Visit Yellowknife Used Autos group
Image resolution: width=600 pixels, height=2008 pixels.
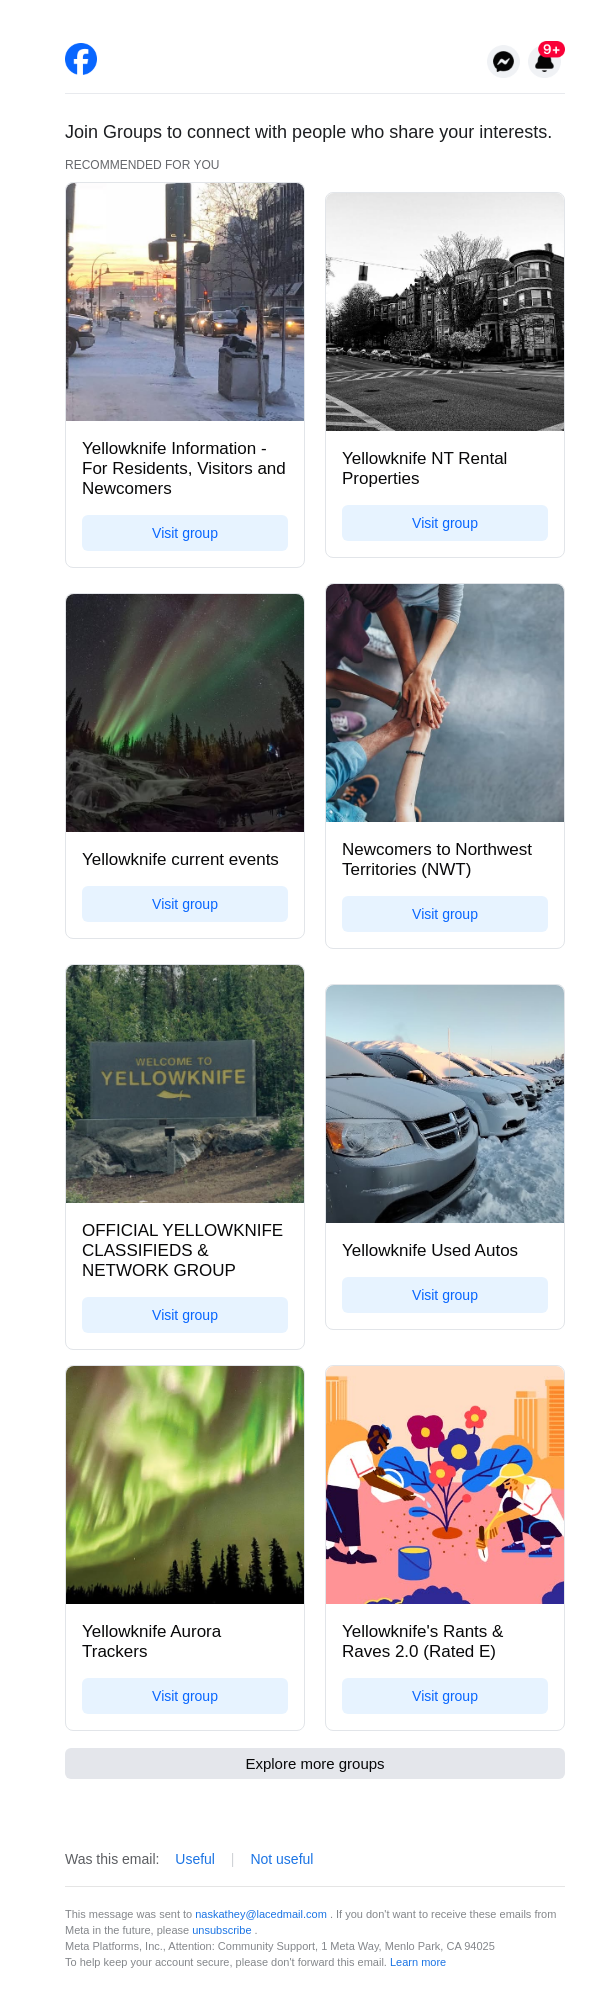pyautogui.click(x=445, y=1295)
